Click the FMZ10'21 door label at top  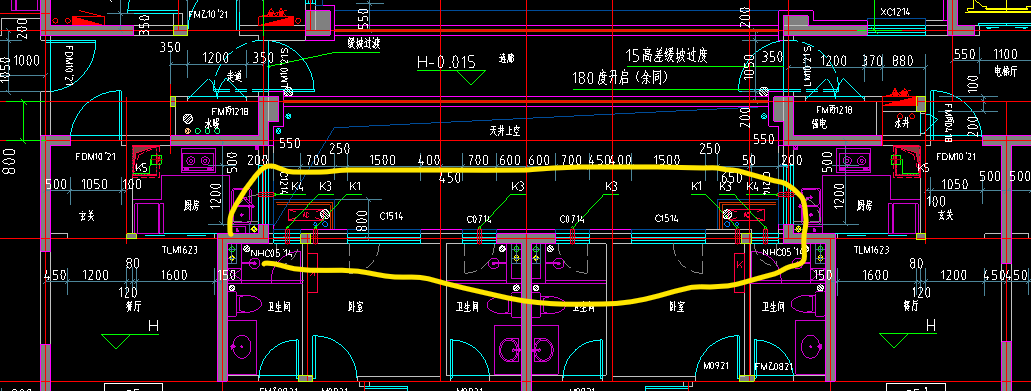tap(207, 14)
